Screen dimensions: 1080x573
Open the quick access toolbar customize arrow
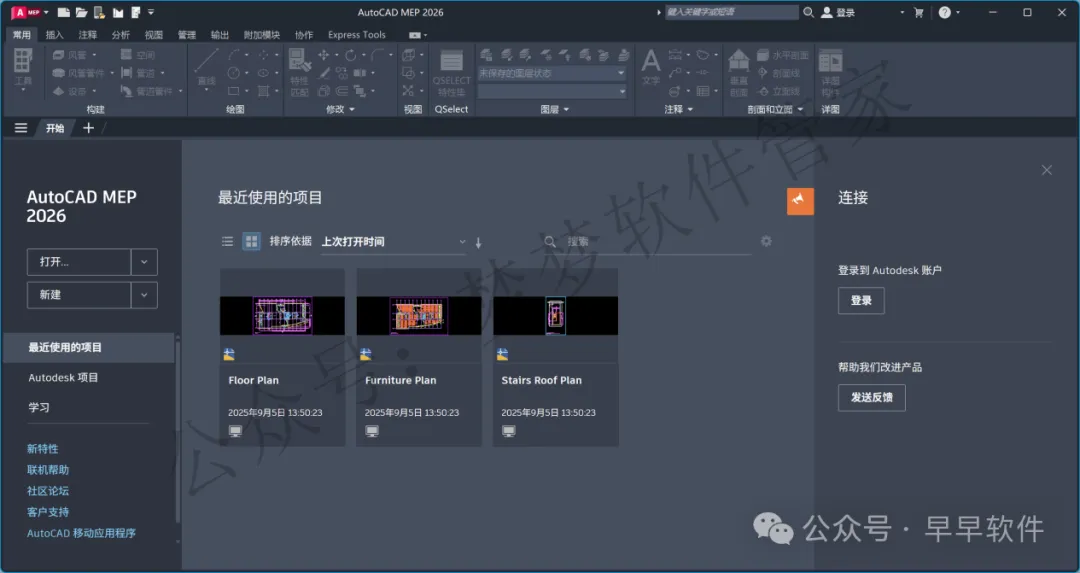pos(151,12)
